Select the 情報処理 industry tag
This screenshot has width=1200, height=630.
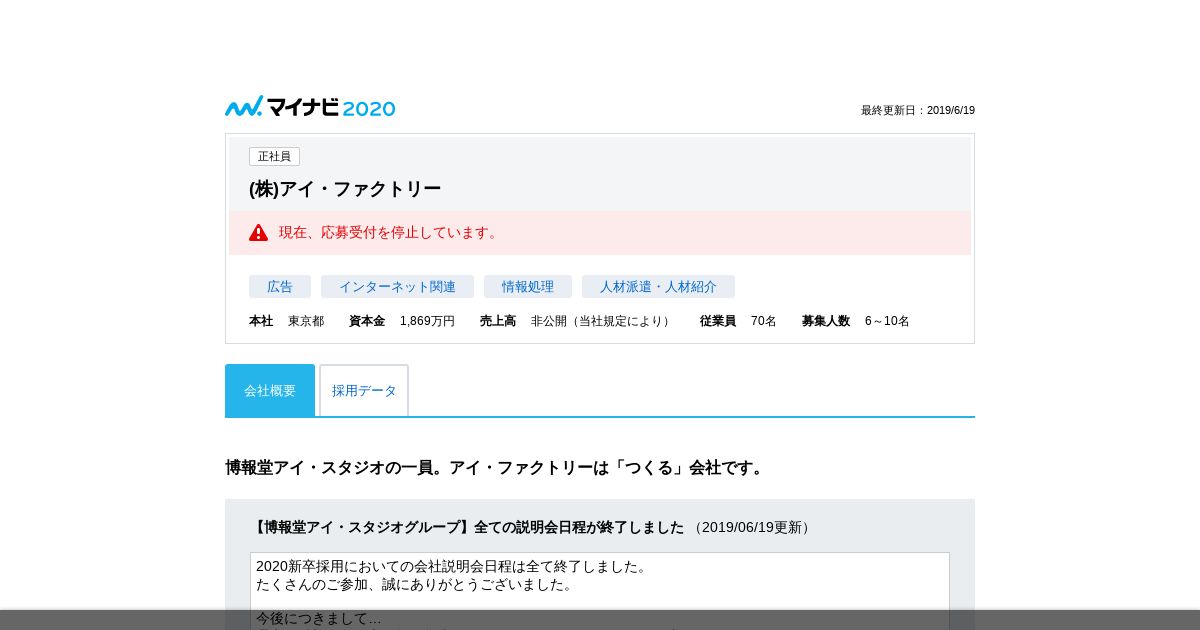click(528, 286)
